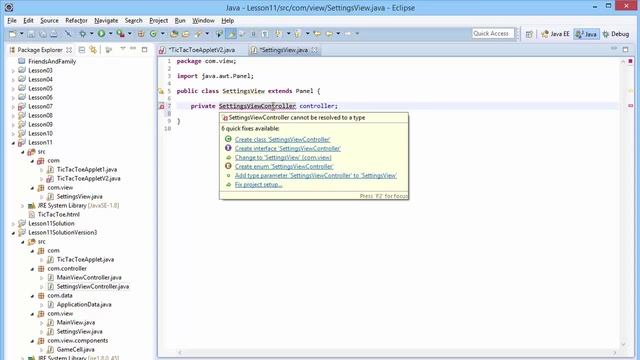Click the Open Task toolbar icon
Viewport: 640px width, 360px height.
coord(186,34)
